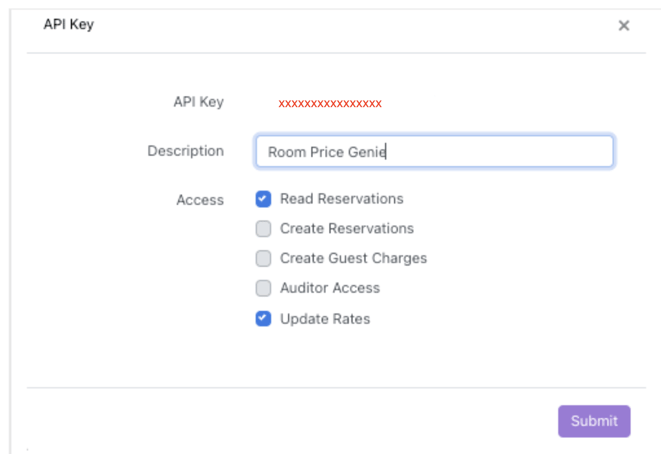
Task: Uncheck the Update Rates checkbox
Action: [x=264, y=319]
